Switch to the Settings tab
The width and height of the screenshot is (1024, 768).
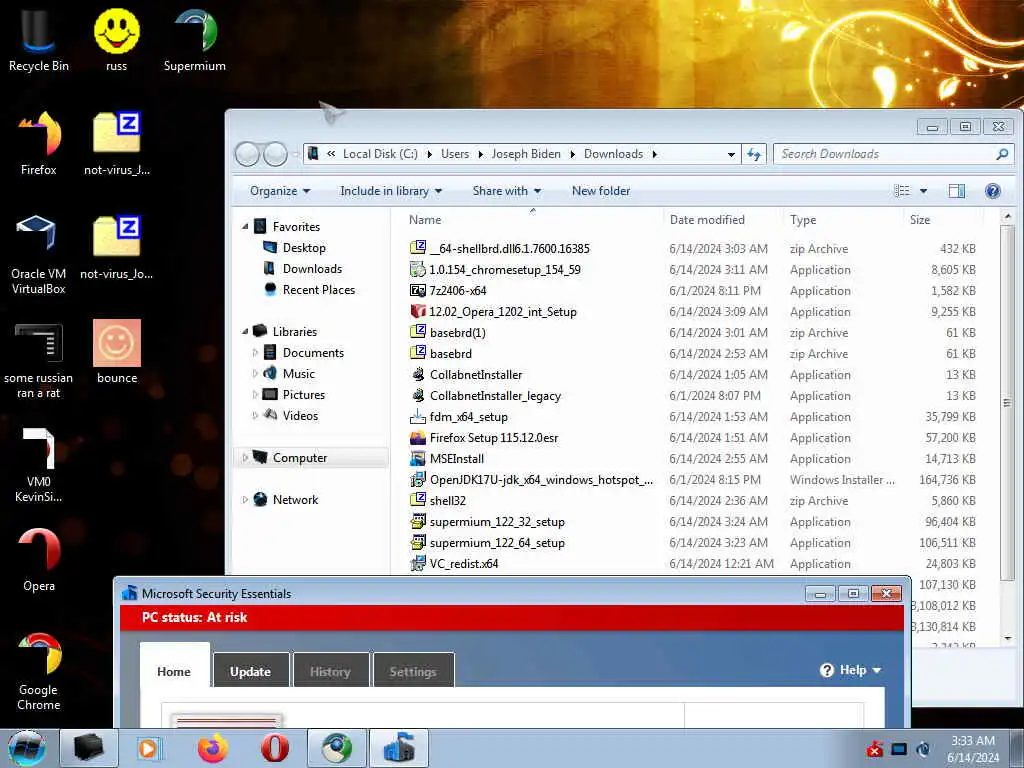click(x=413, y=670)
